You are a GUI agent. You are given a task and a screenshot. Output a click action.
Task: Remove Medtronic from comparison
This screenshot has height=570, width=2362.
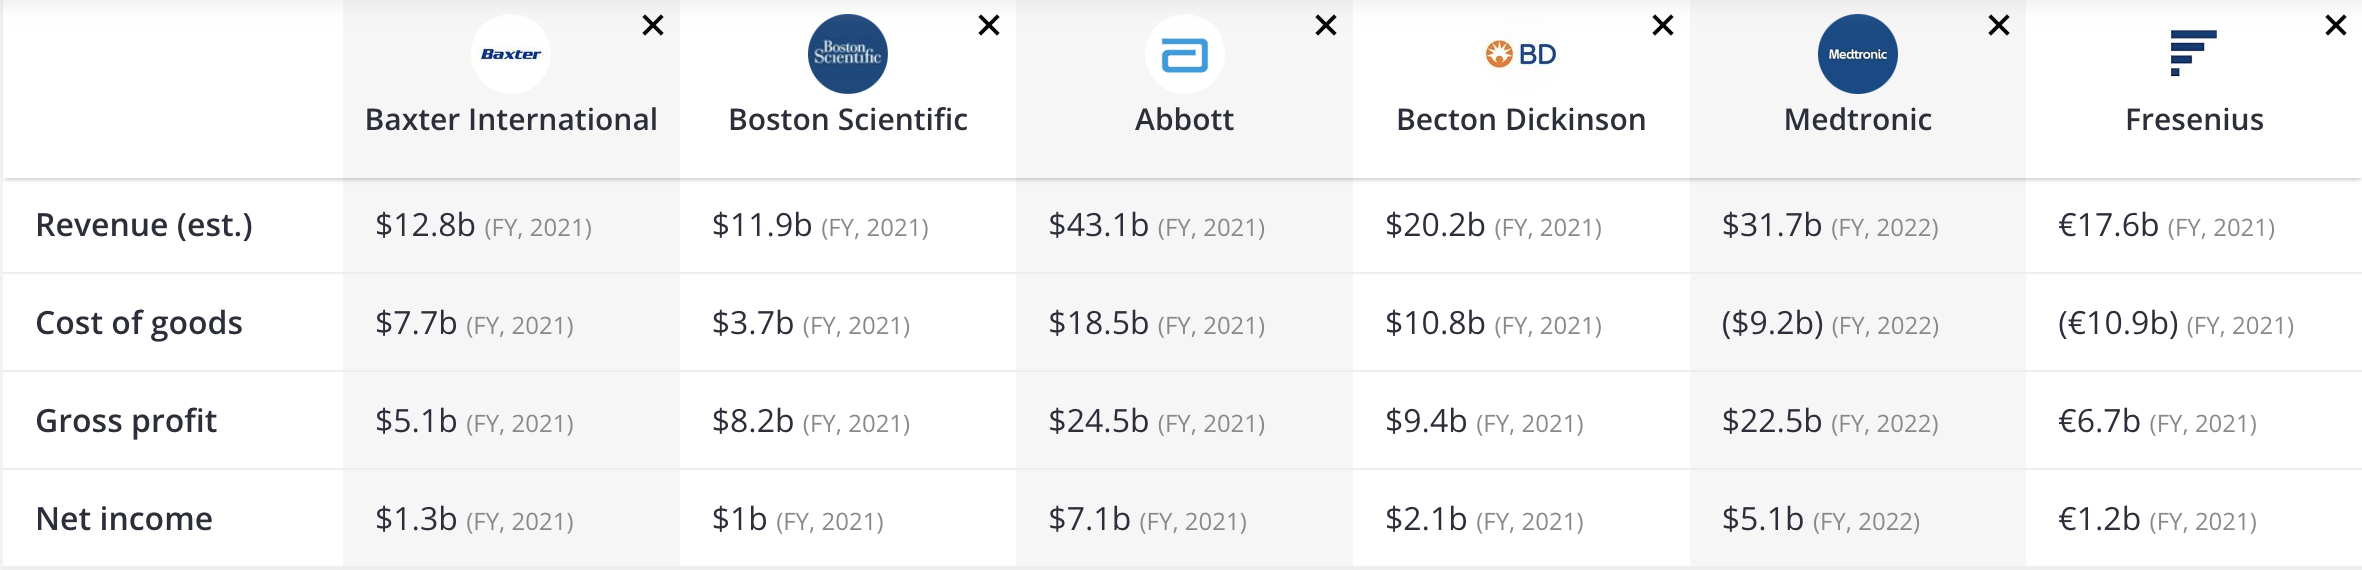[1999, 25]
